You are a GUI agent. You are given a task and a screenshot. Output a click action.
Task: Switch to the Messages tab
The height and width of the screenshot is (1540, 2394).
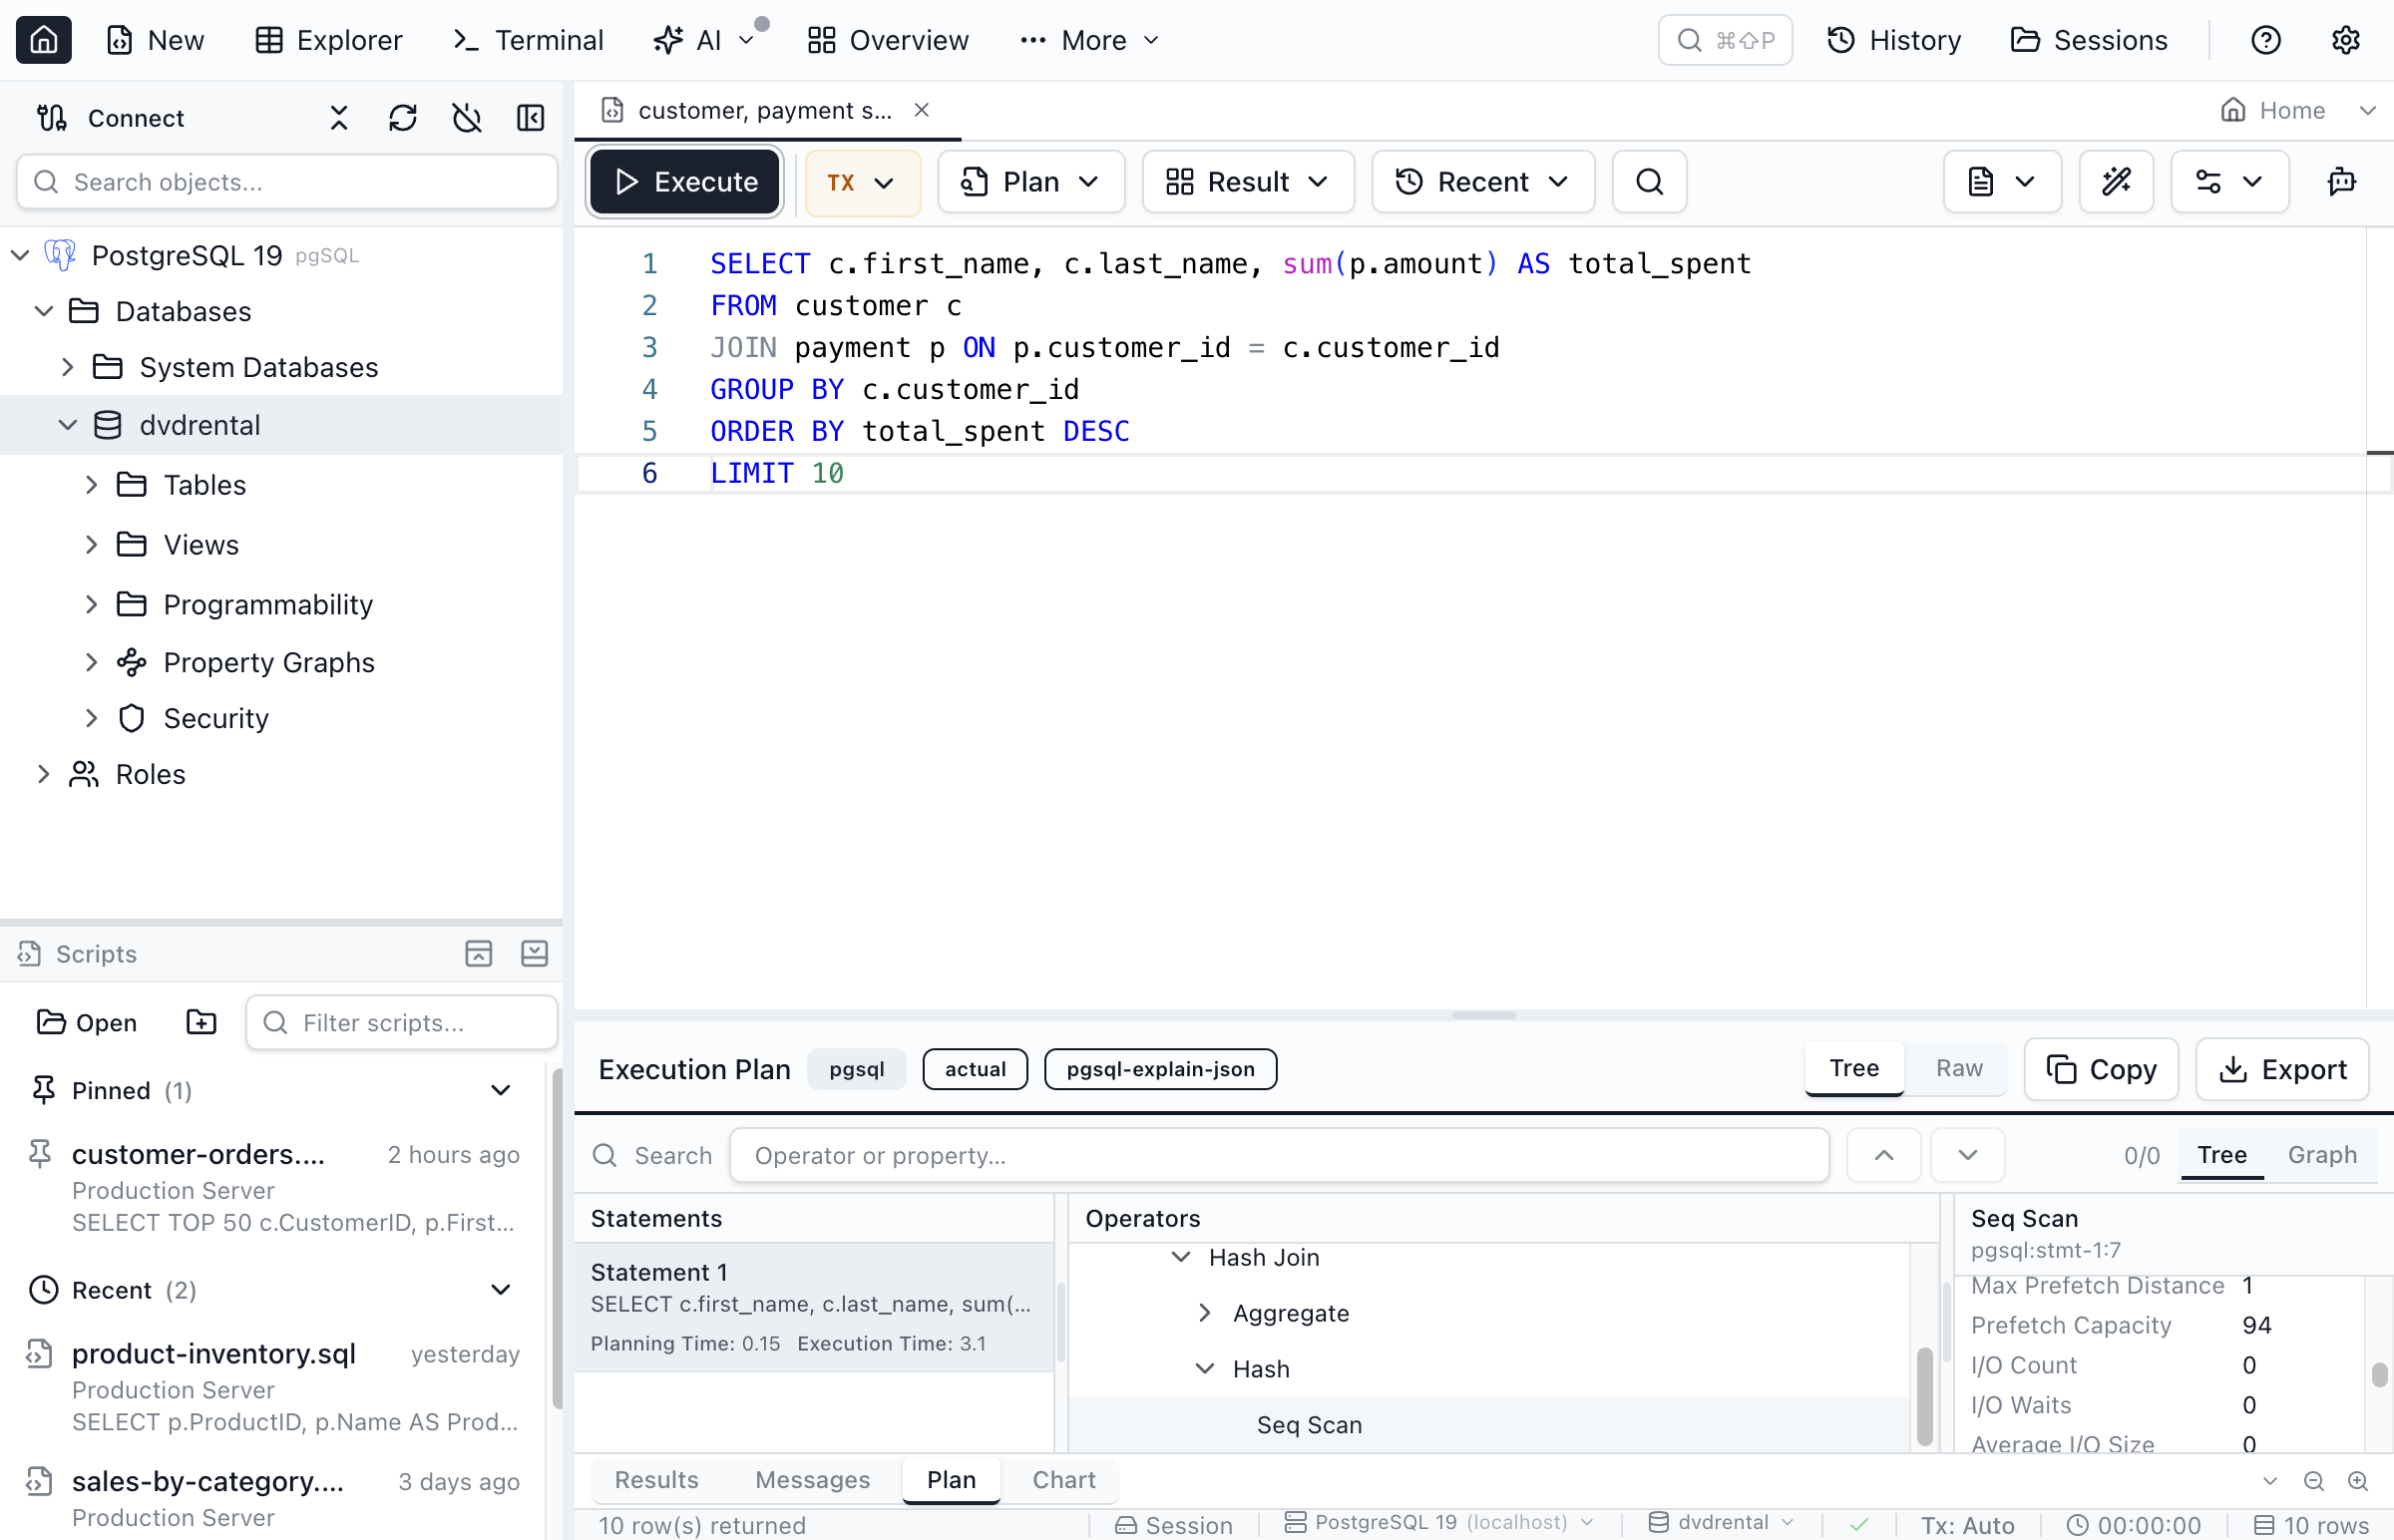coord(812,1480)
